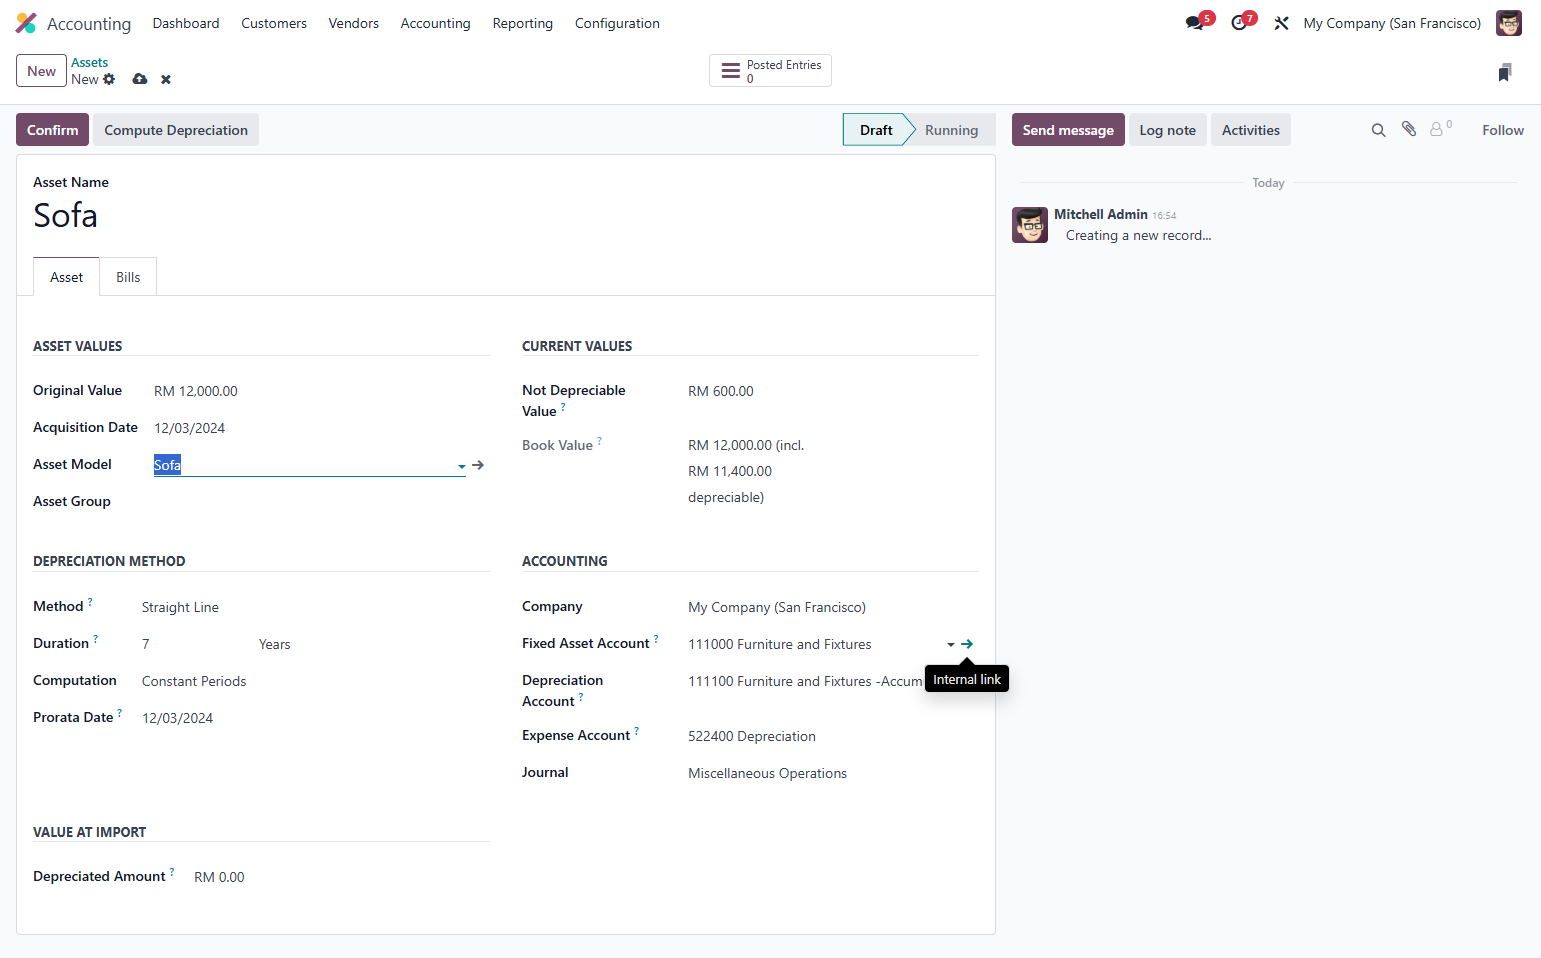
Task: Open the Odoo Accounting app logo
Action: coord(26,23)
